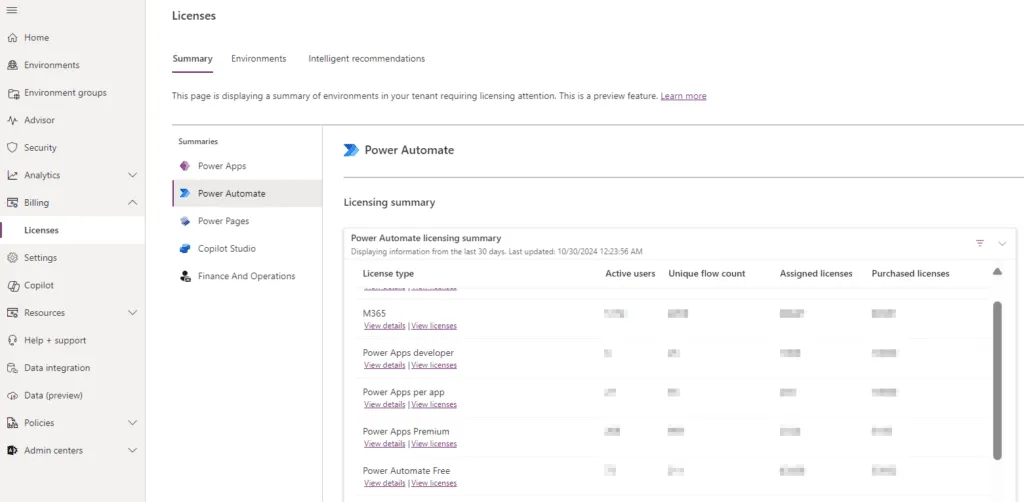The width and height of the screenshot is (1024, 502).
Task: Collapse the licensing summary card chevron
Action: pos(1002,243)
